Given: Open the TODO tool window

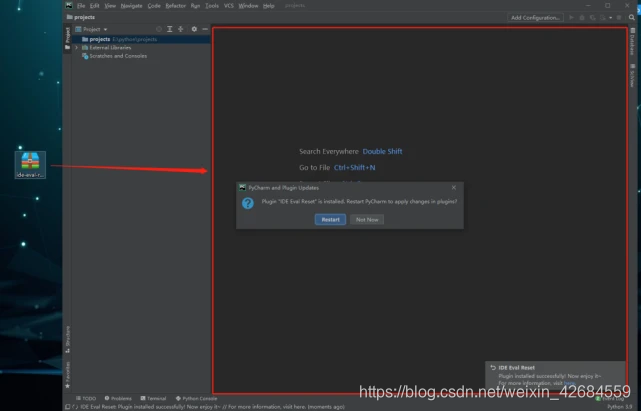Looking at the screenshot, I should point(86,398).
